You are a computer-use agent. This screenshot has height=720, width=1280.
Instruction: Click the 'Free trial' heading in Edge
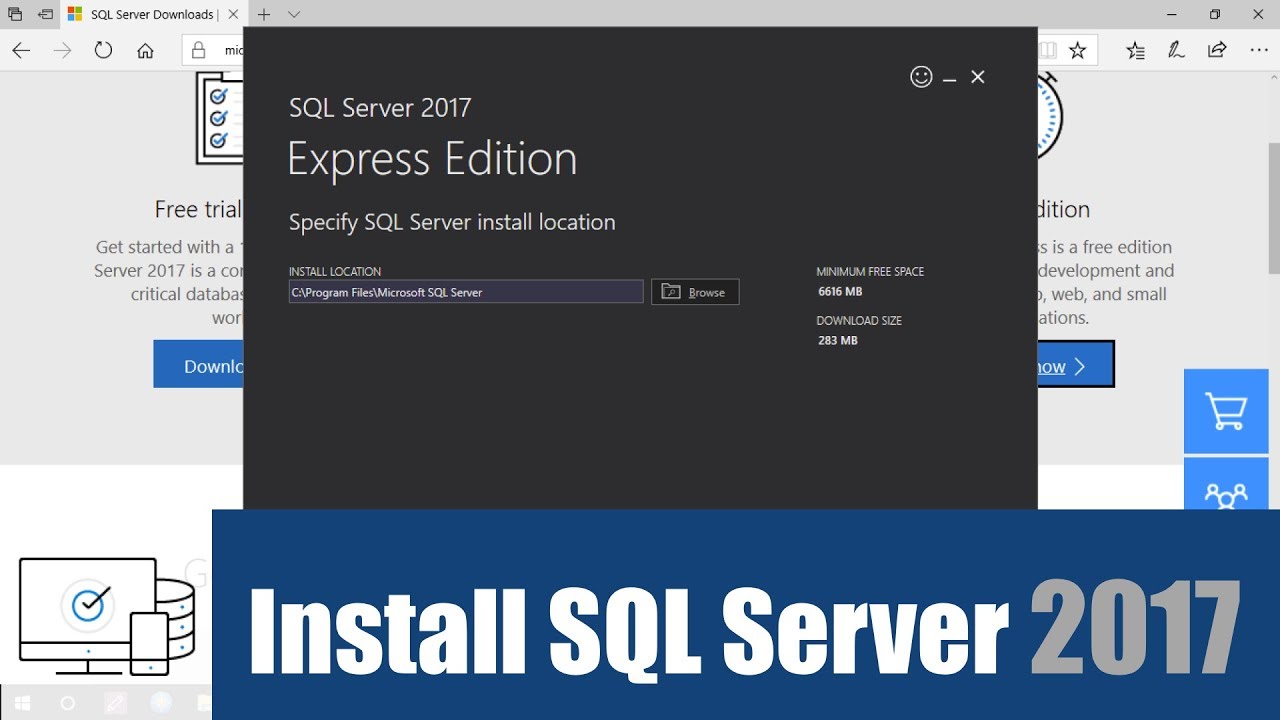coord(198,210)
